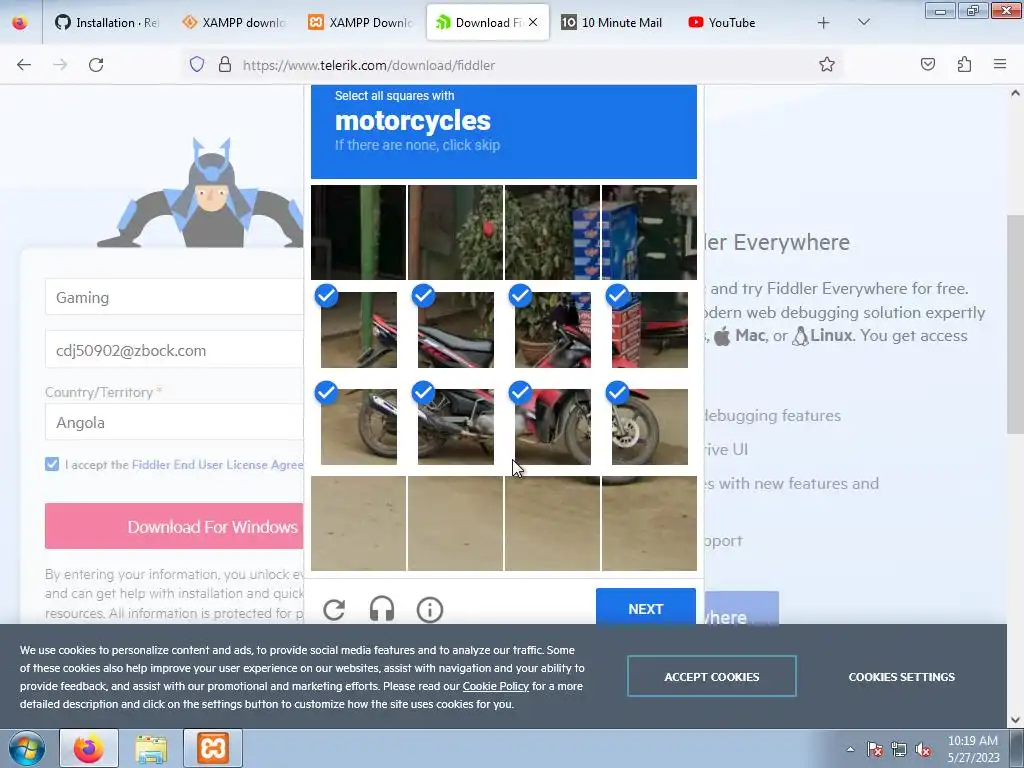Show site security padlock info
This screenshot has height=768, width=1024.
tap(225, 65)
